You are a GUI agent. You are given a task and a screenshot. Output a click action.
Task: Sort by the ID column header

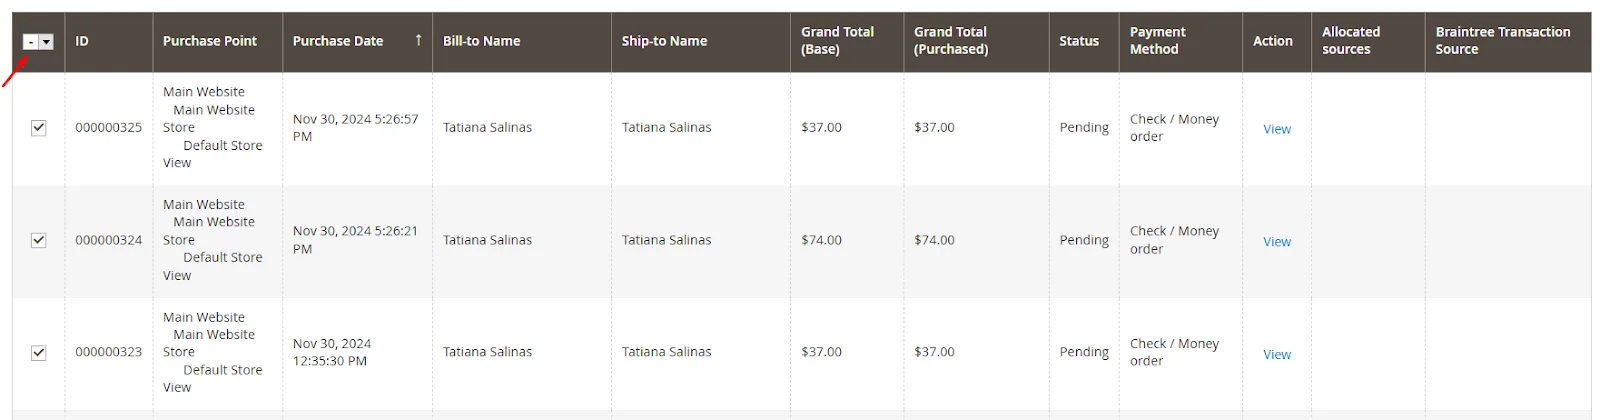click(82, 41)
